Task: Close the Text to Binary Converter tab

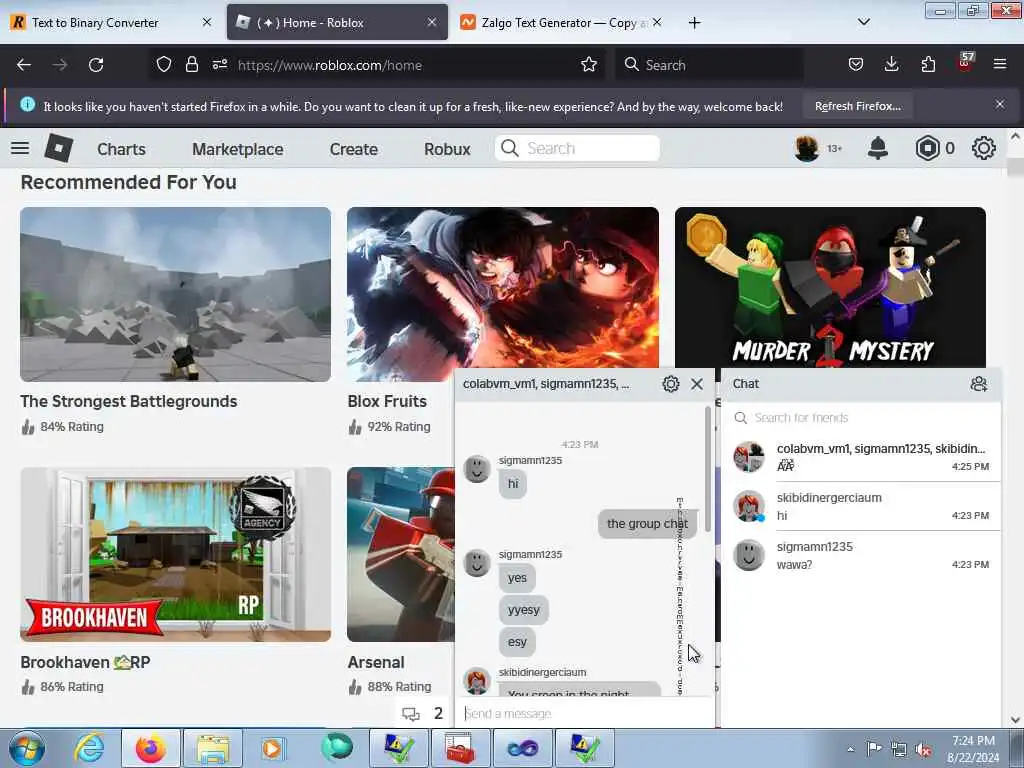Action: coord(206,22)
